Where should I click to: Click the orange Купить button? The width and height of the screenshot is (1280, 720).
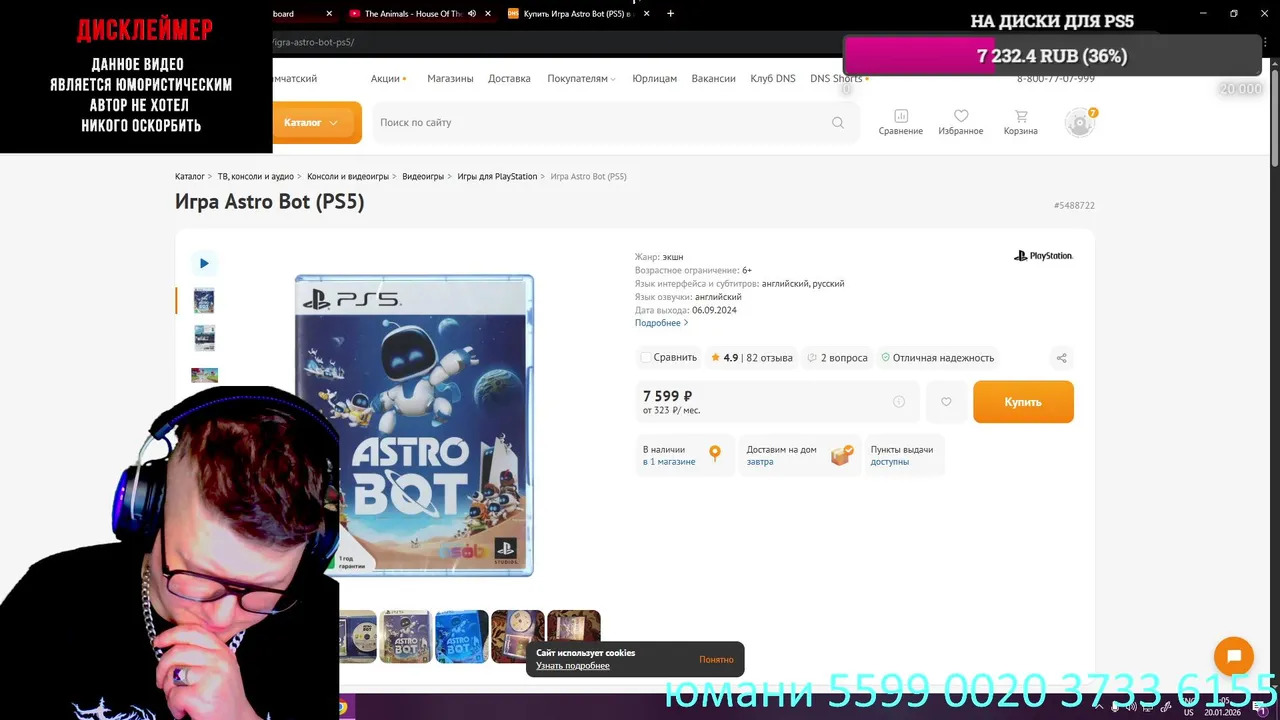[x=1023, y=402]
